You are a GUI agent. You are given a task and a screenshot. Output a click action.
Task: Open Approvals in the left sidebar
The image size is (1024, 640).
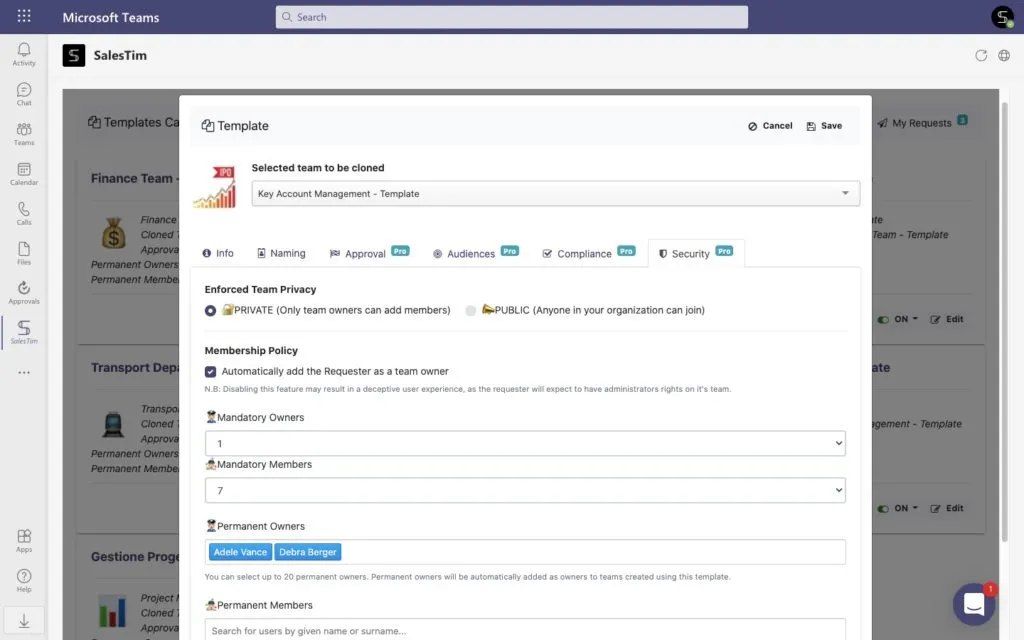(24, 293)
